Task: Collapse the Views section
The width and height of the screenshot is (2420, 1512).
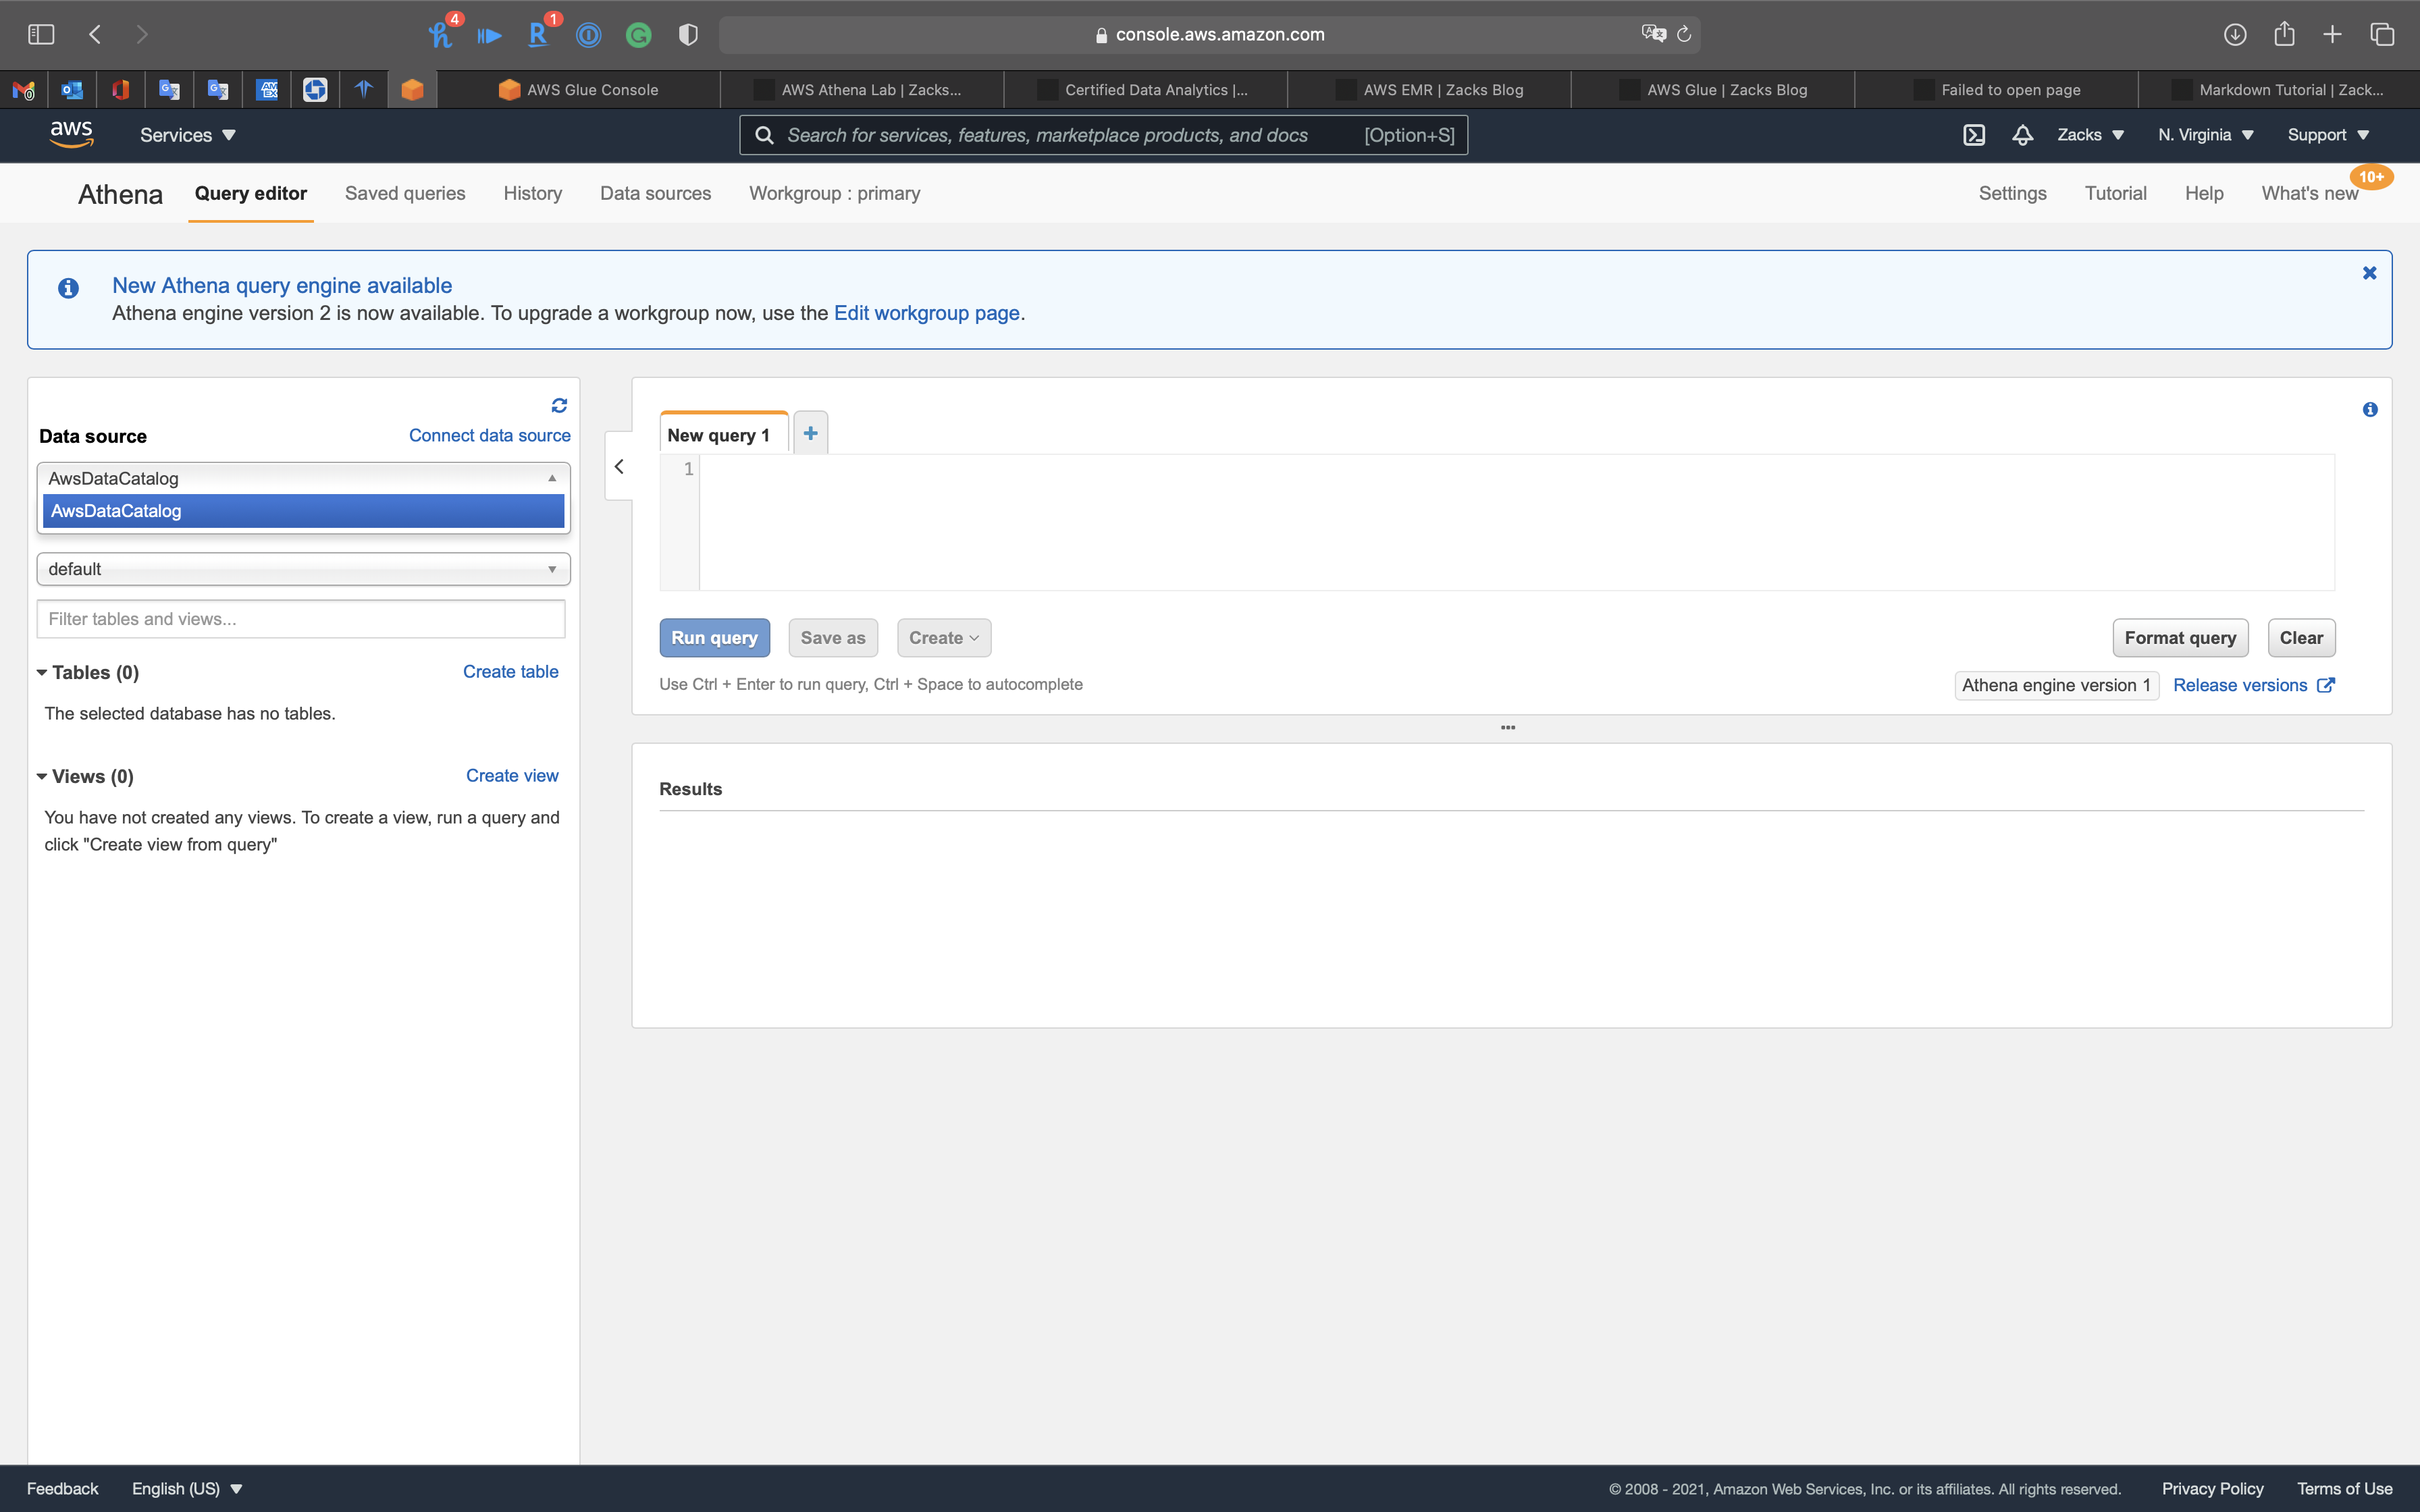Action: 42,777
